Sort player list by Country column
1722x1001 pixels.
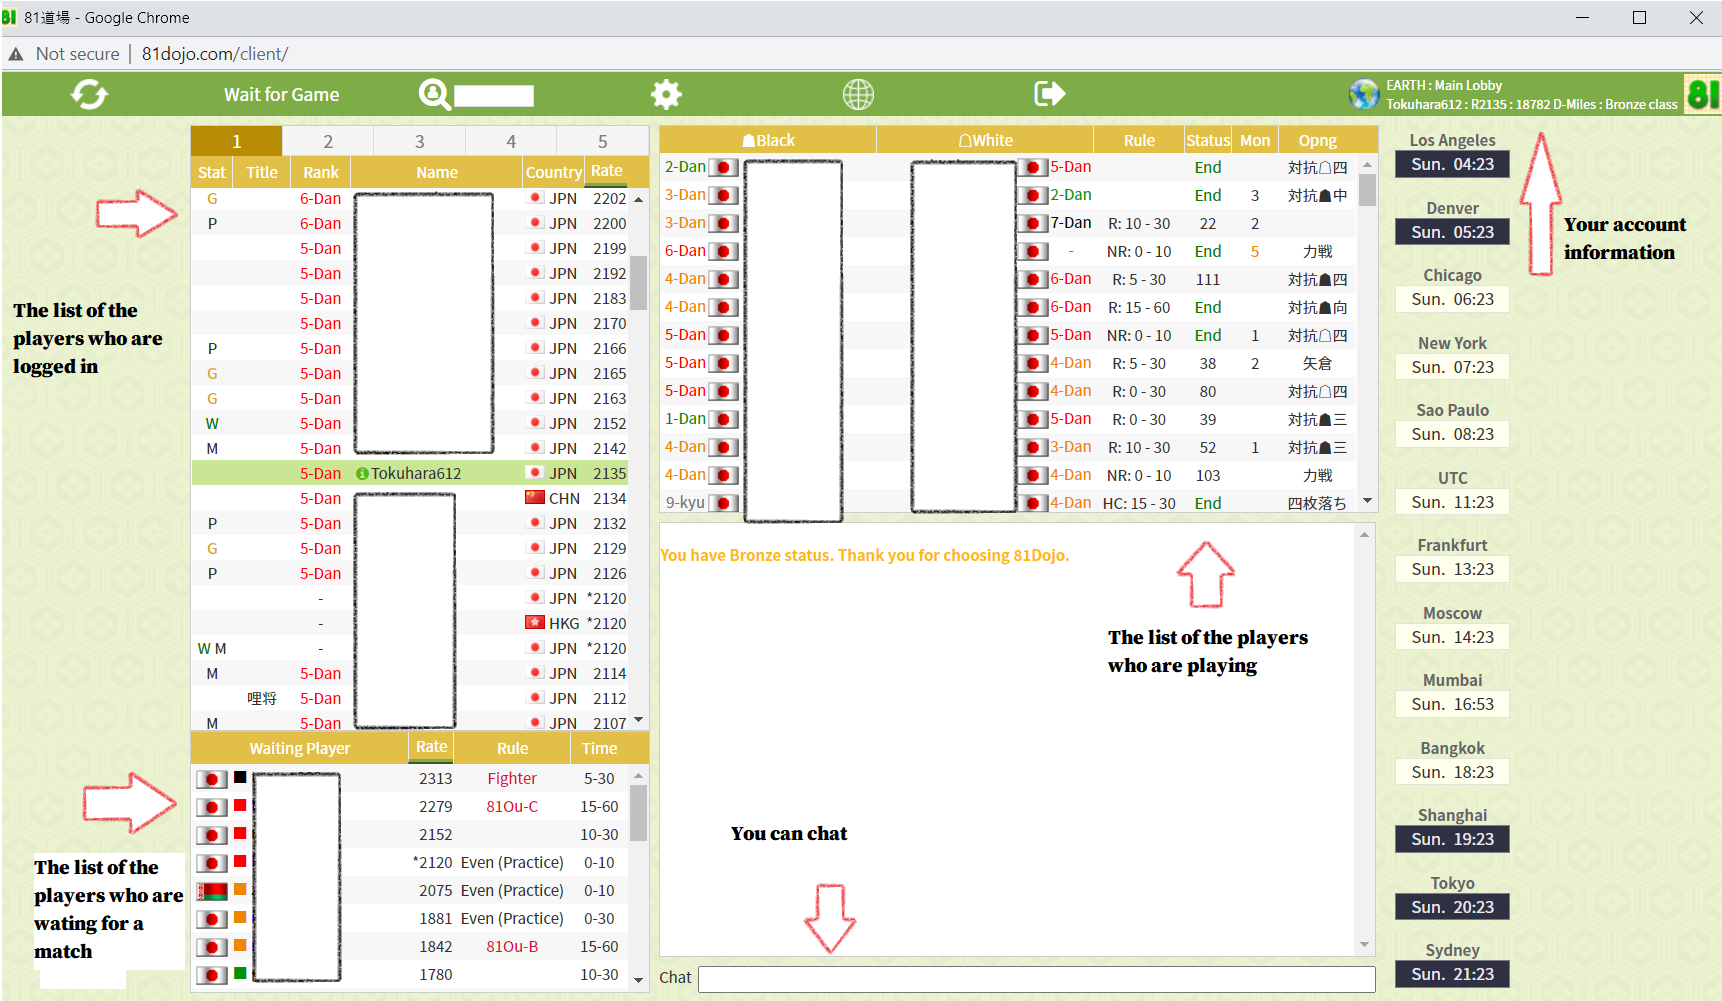(553, 172)
